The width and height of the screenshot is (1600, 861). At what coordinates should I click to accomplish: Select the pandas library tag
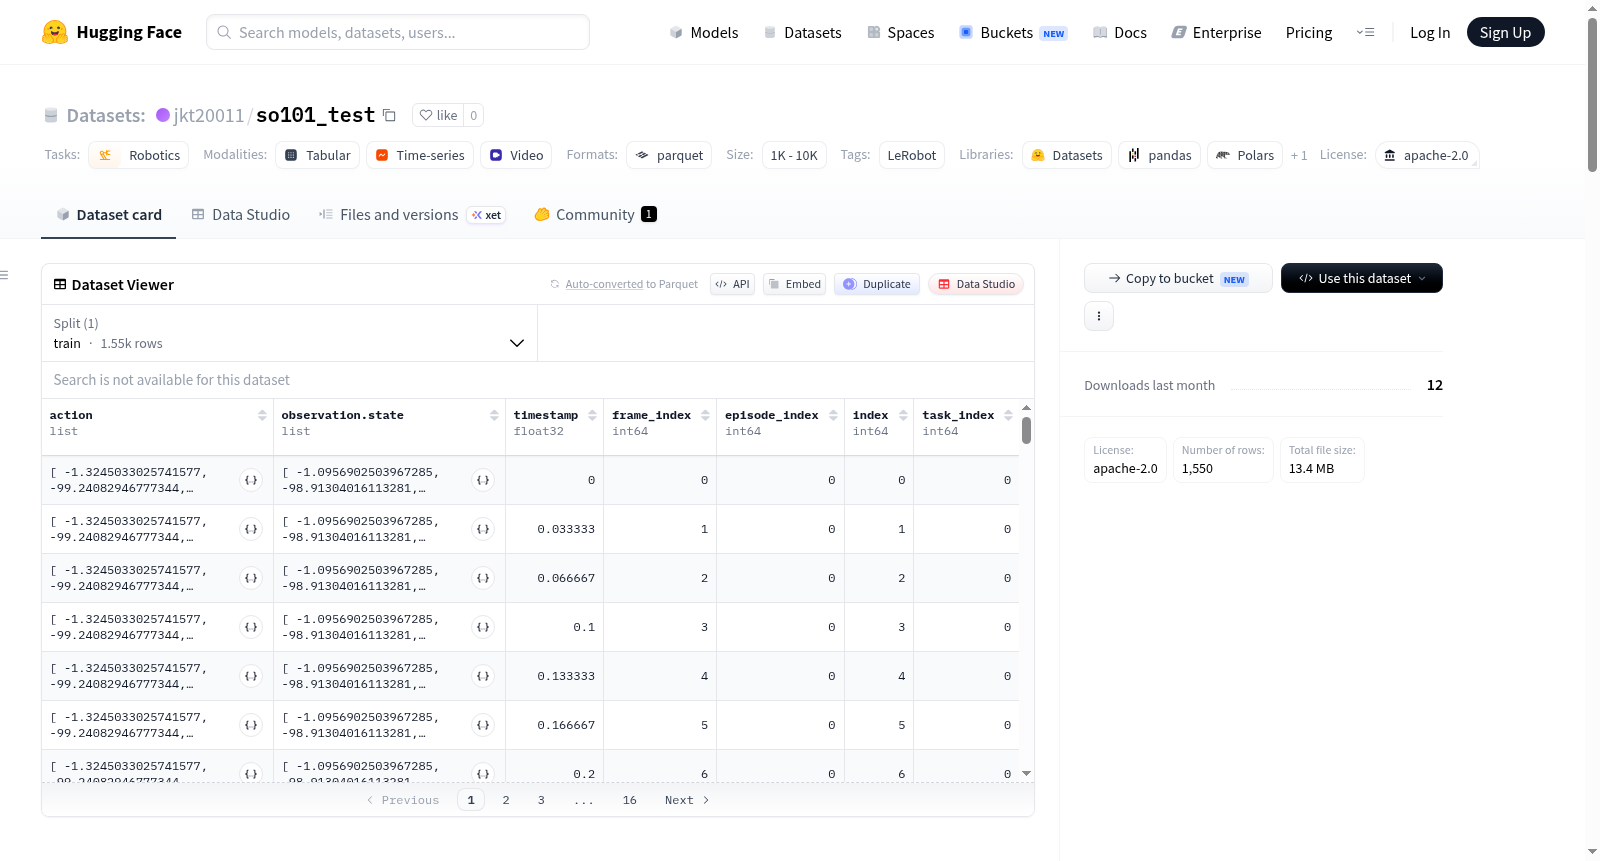pos(1159,155)
